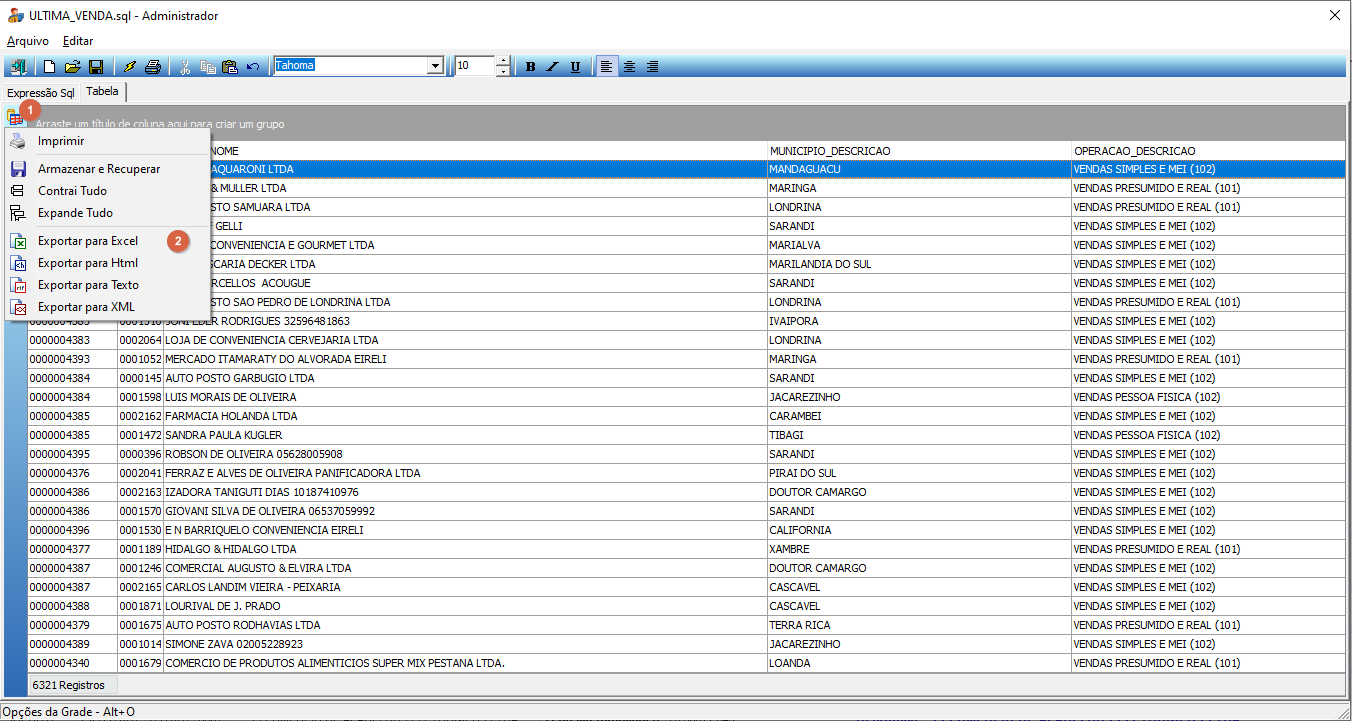Image resolution: width=1352 pixels, height=721 pixels.
Task: Click AUTO POSTO GARBUGIO LTDA name cell
Action: coord(465,379)
